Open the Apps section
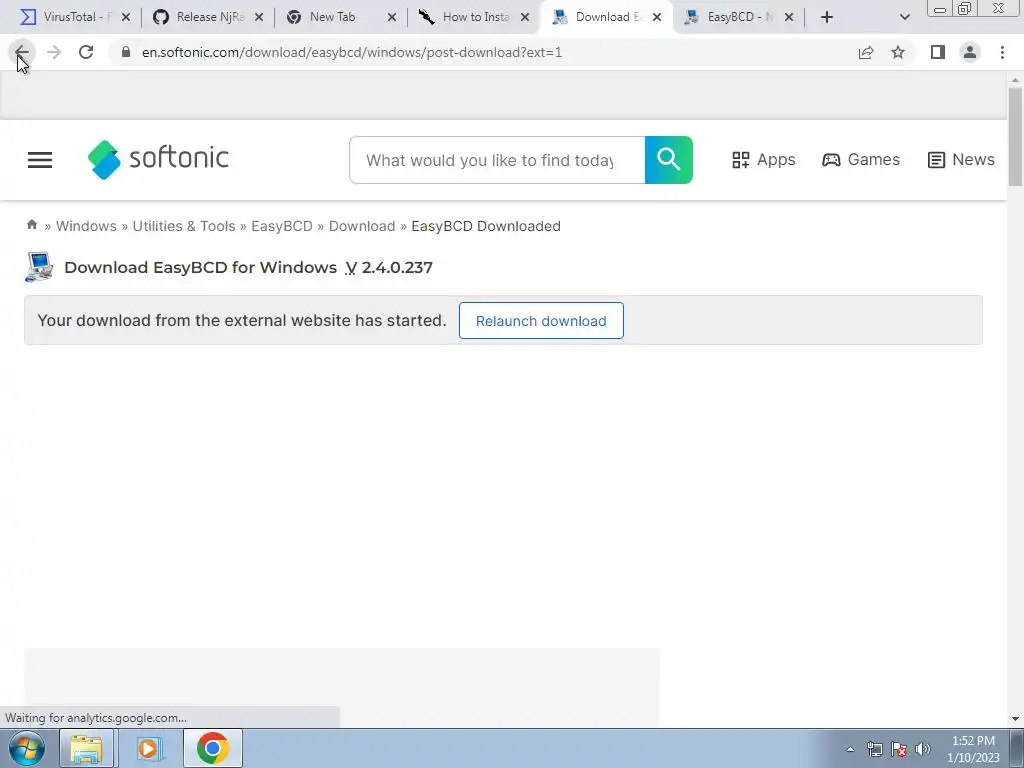1024x768 pixels. coord(763,160)
